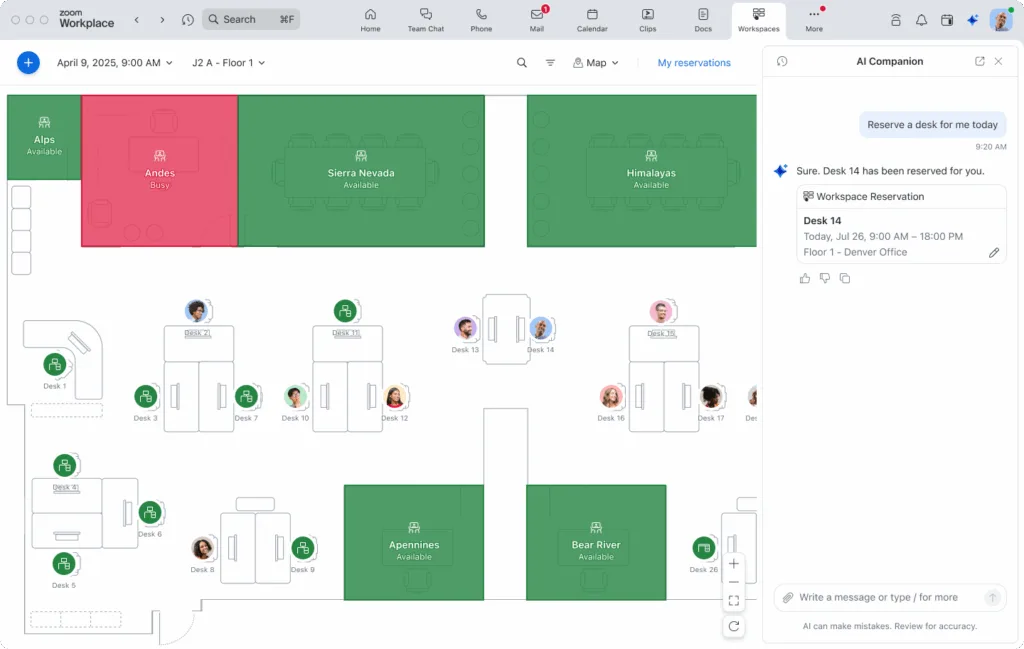1024x649 pixels.
Task: Give thumbs down to AI response
Action: tap(825, 278)
